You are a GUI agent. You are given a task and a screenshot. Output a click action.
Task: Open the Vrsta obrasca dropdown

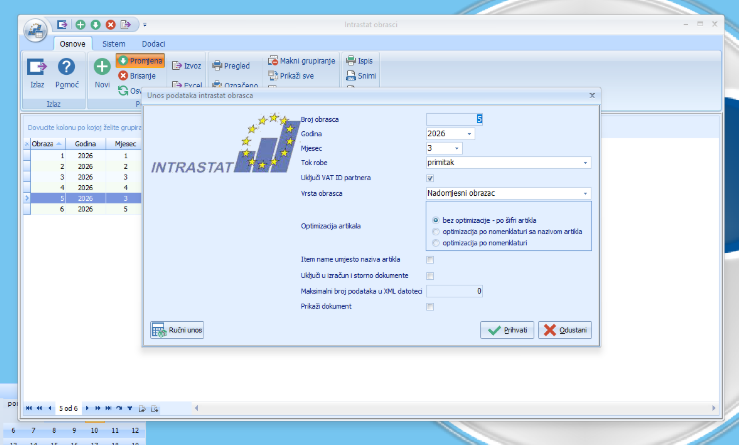click(x=585, y=193)
